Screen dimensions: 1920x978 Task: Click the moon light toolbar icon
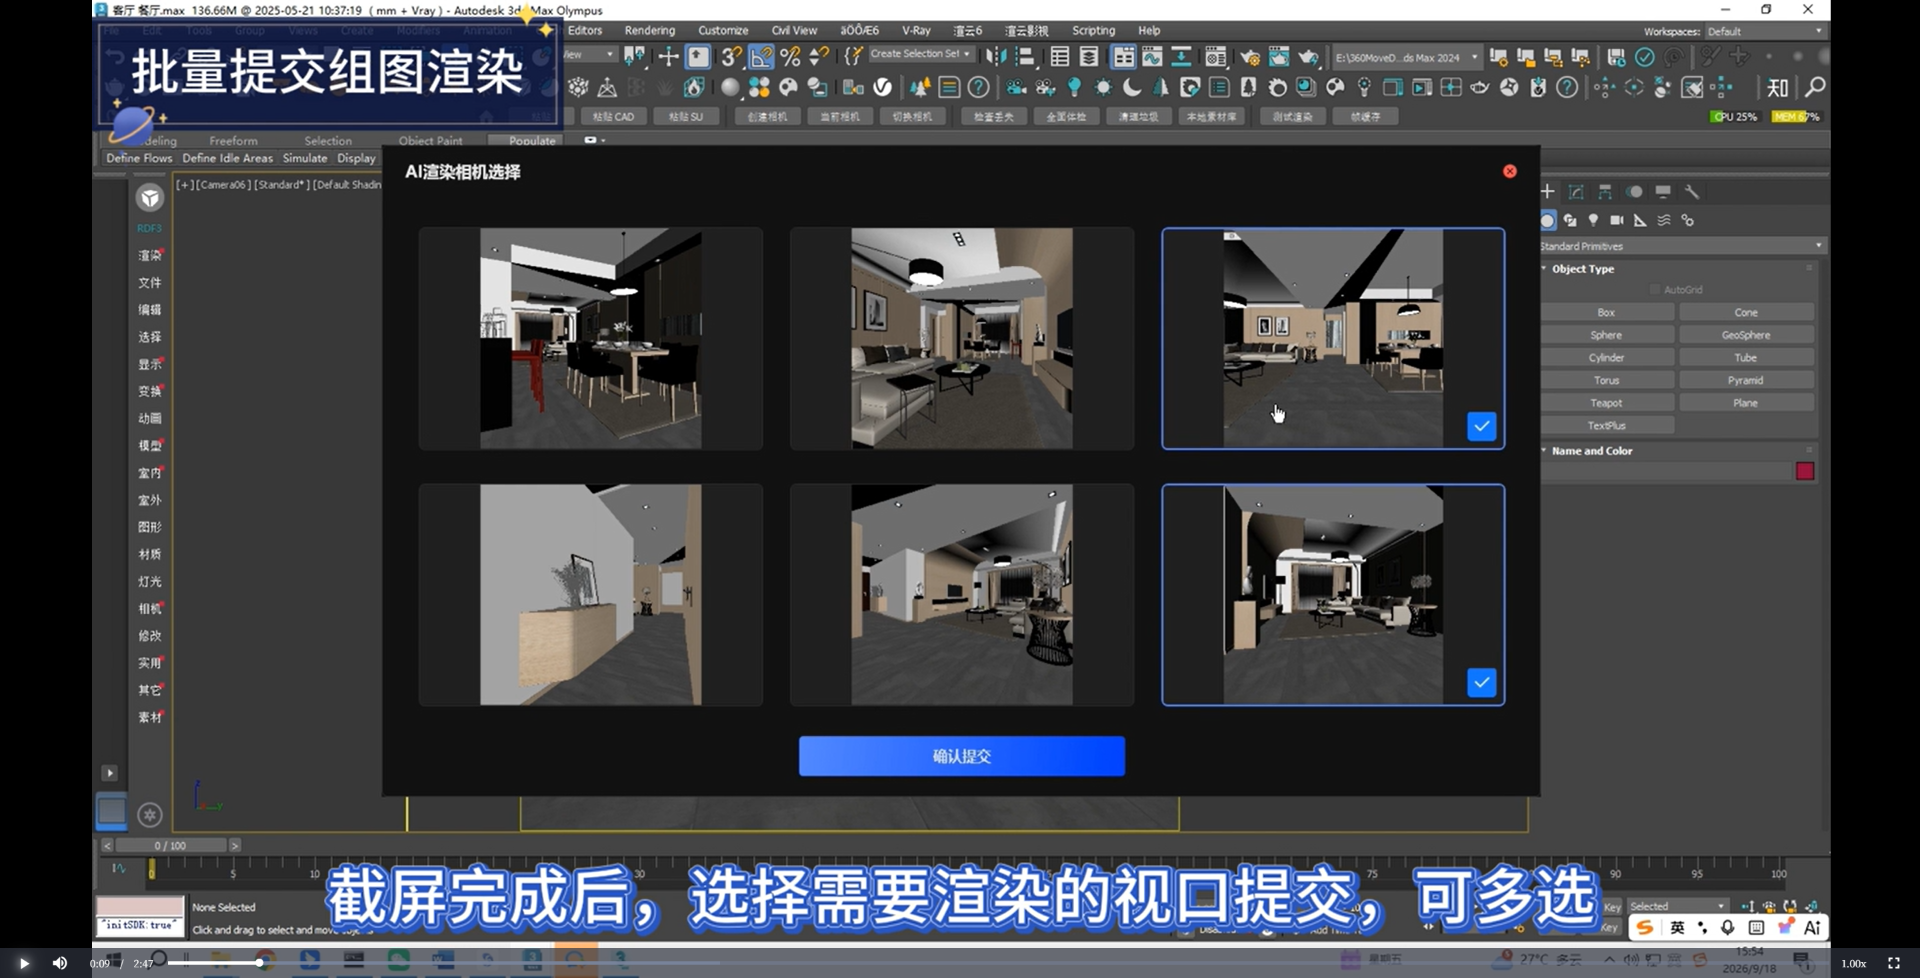(x=1132, y=88)
